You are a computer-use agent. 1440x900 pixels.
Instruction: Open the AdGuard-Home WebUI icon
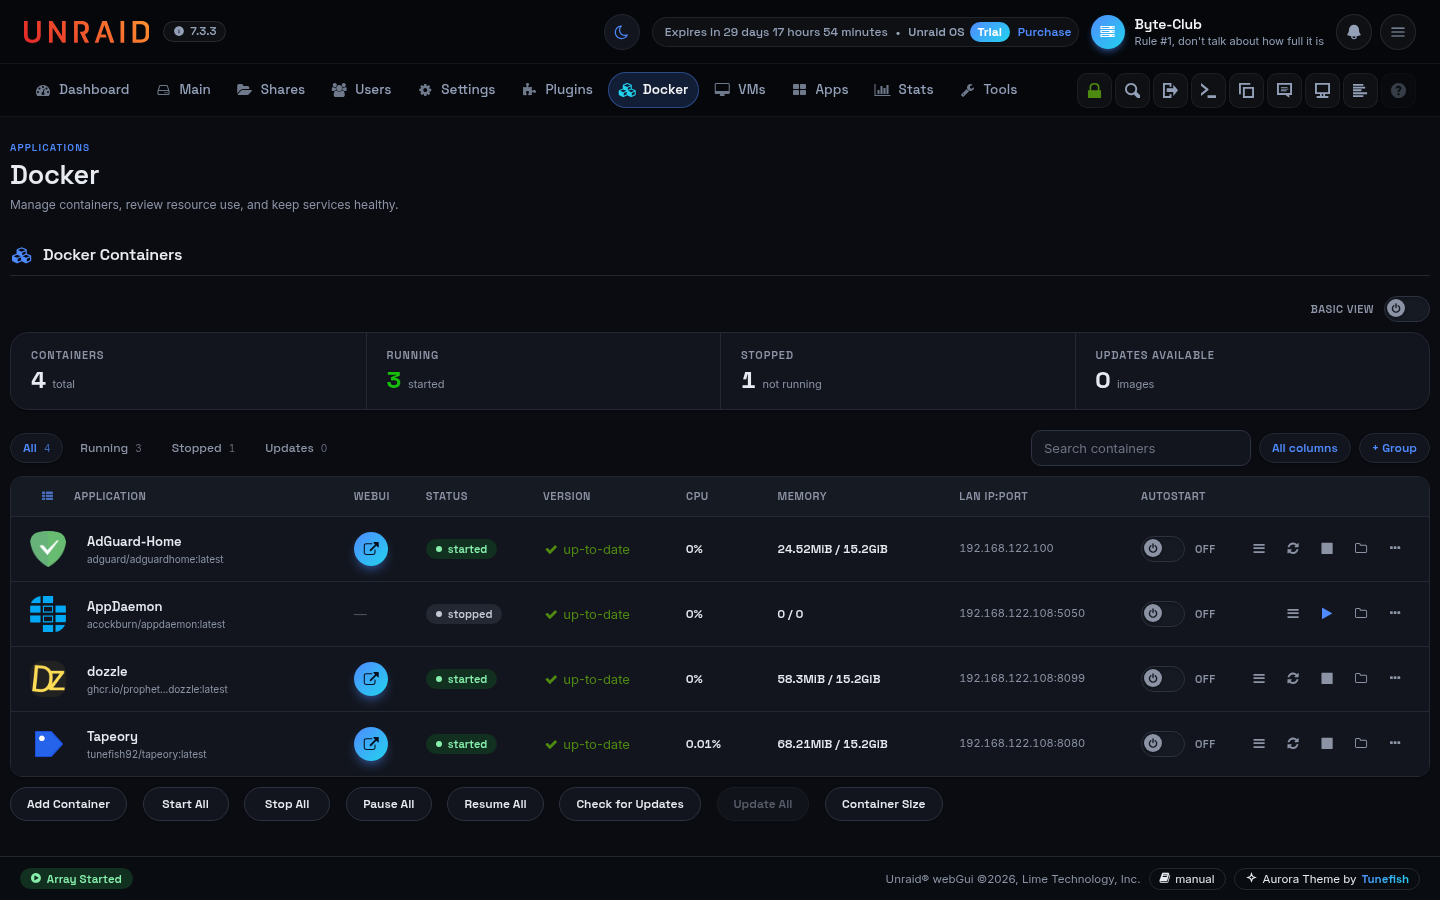[x=371, y=549]
